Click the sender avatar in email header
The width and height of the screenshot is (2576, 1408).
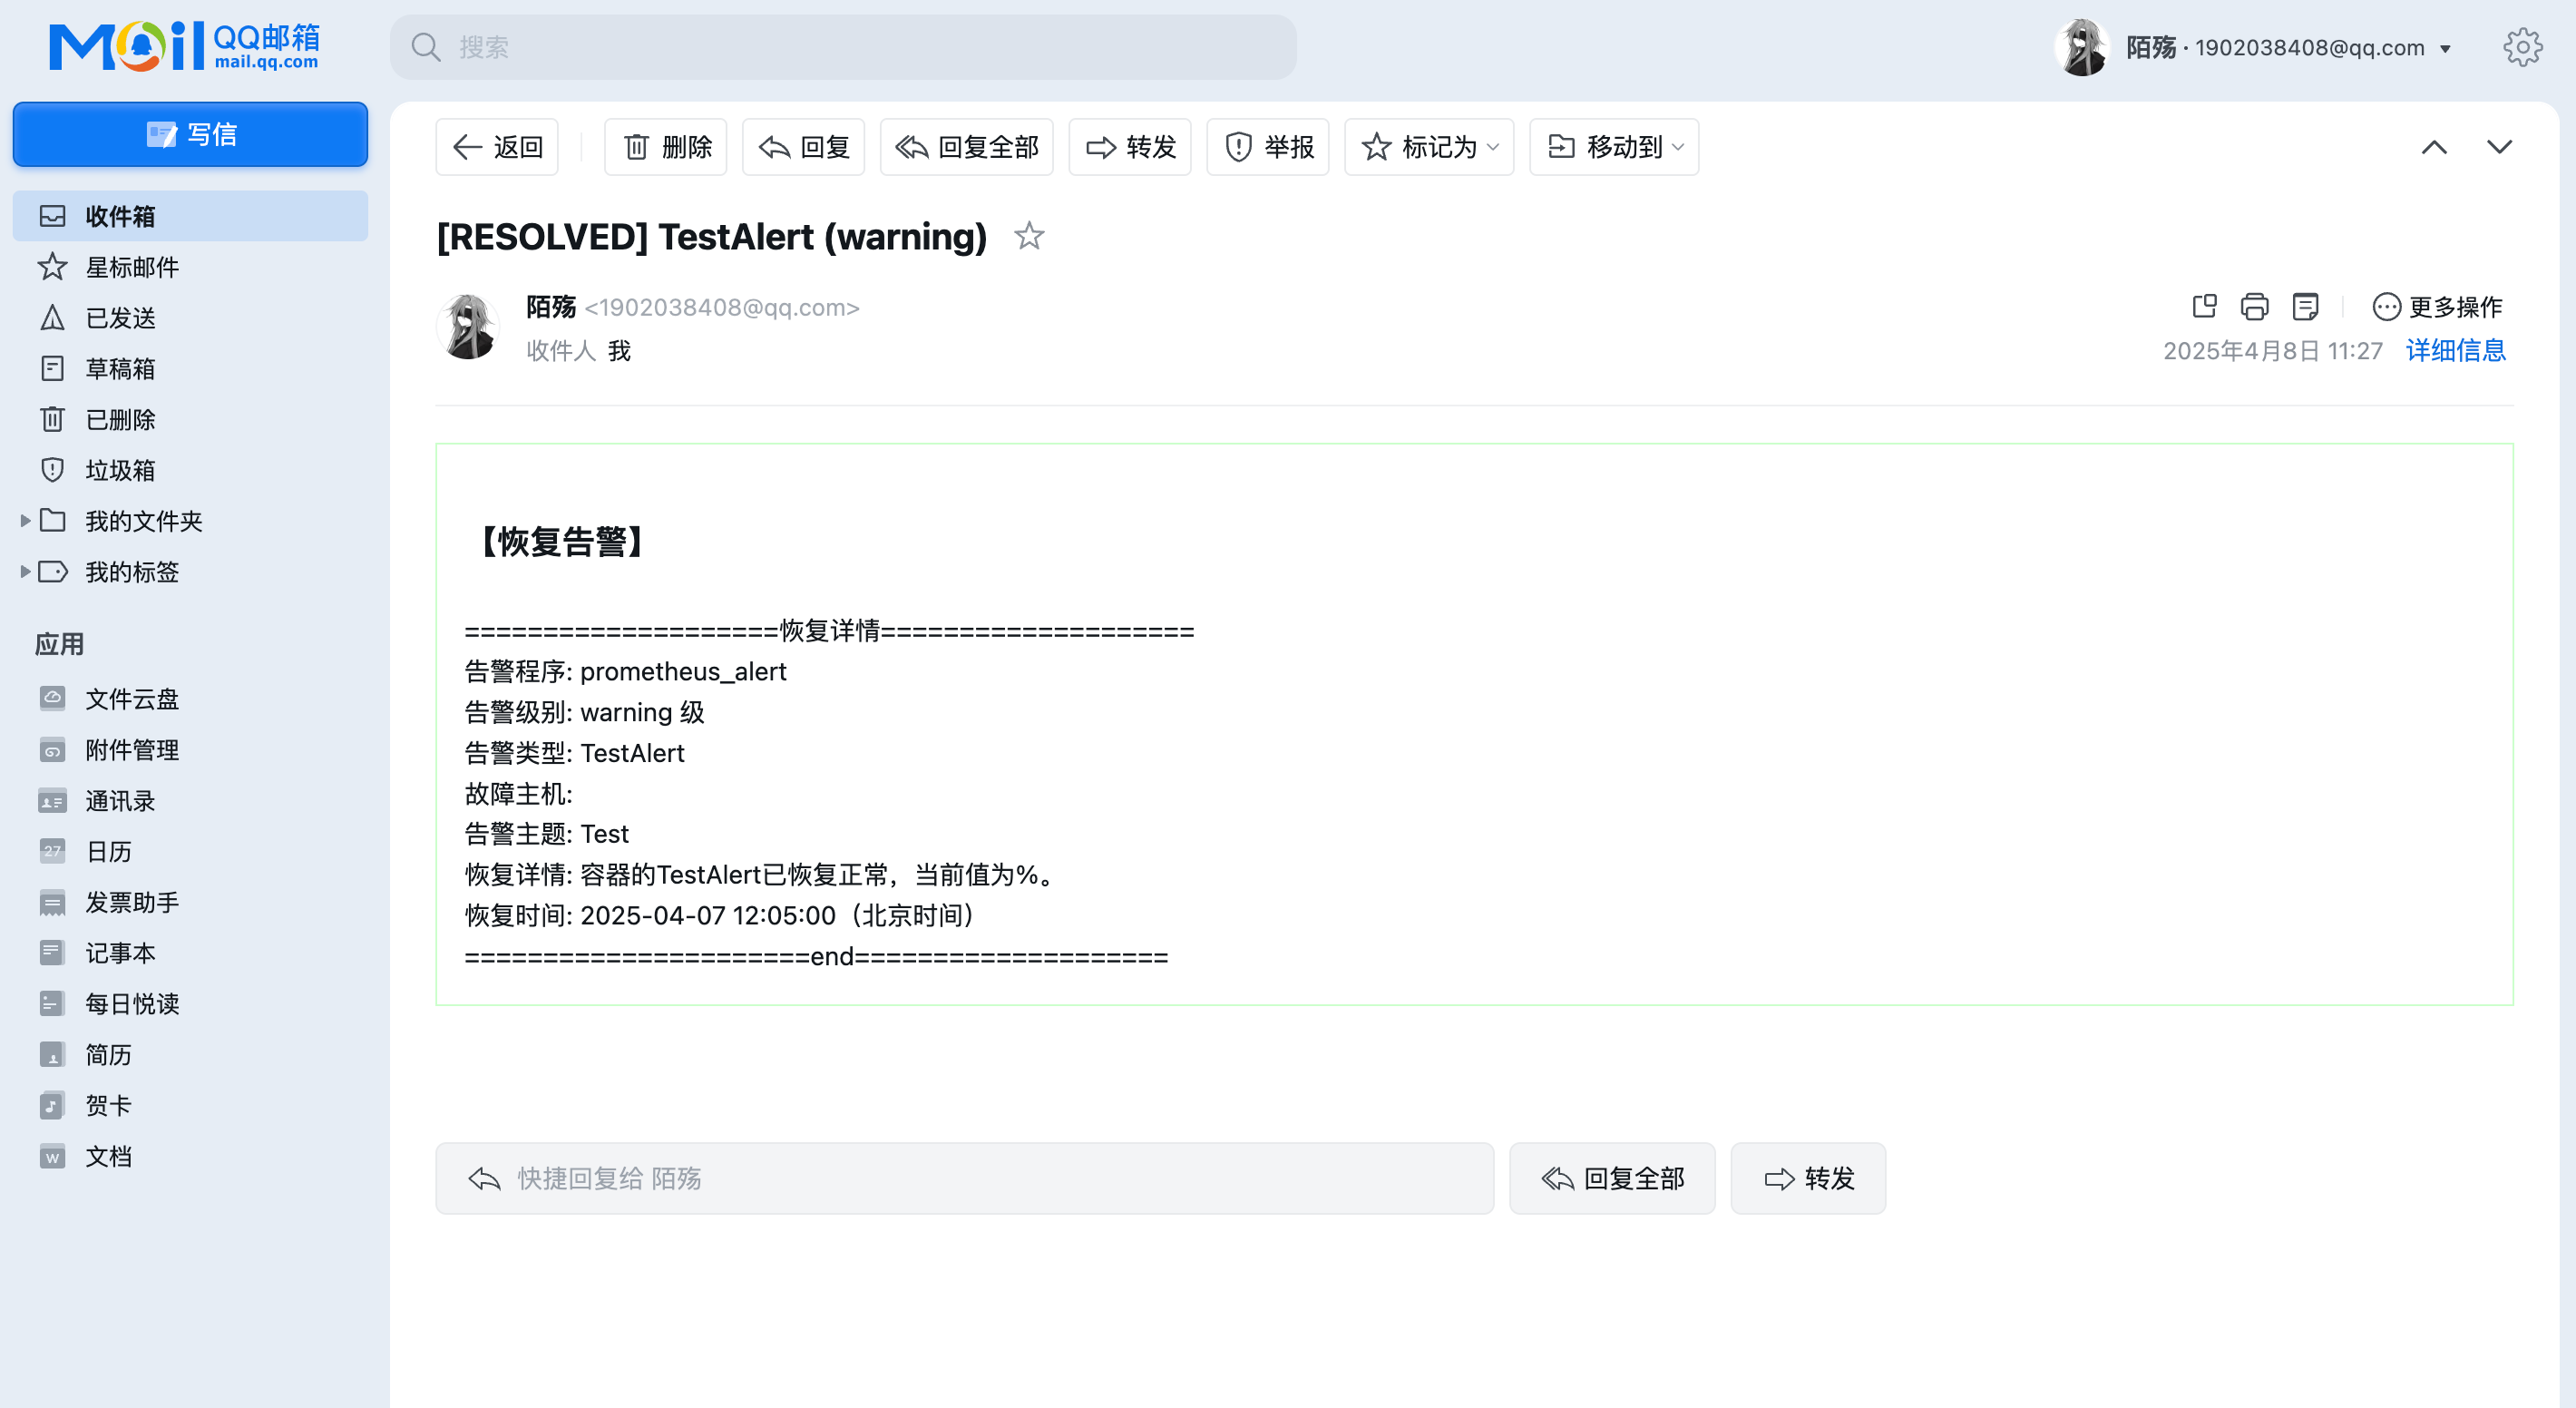[468, 326]
